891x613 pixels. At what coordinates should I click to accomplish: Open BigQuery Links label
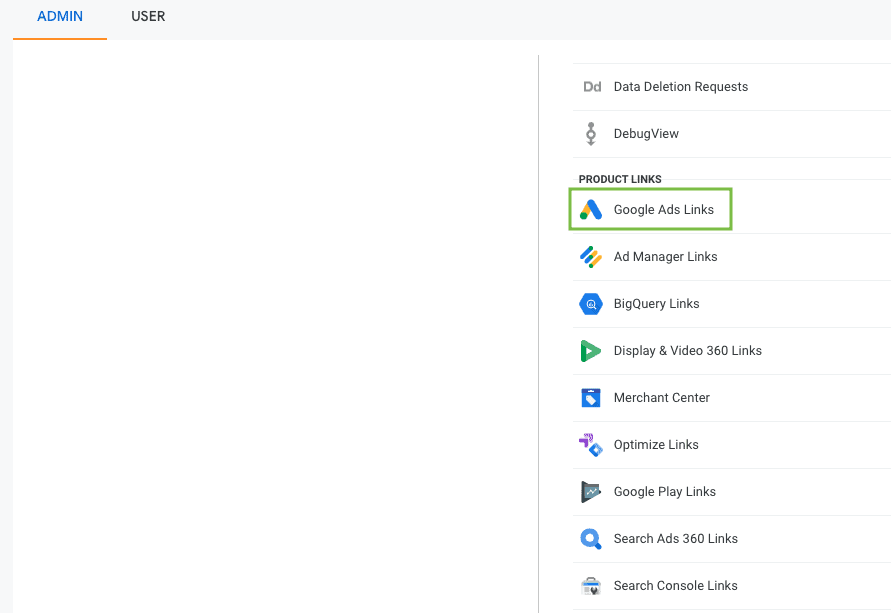tap(656, 304)
